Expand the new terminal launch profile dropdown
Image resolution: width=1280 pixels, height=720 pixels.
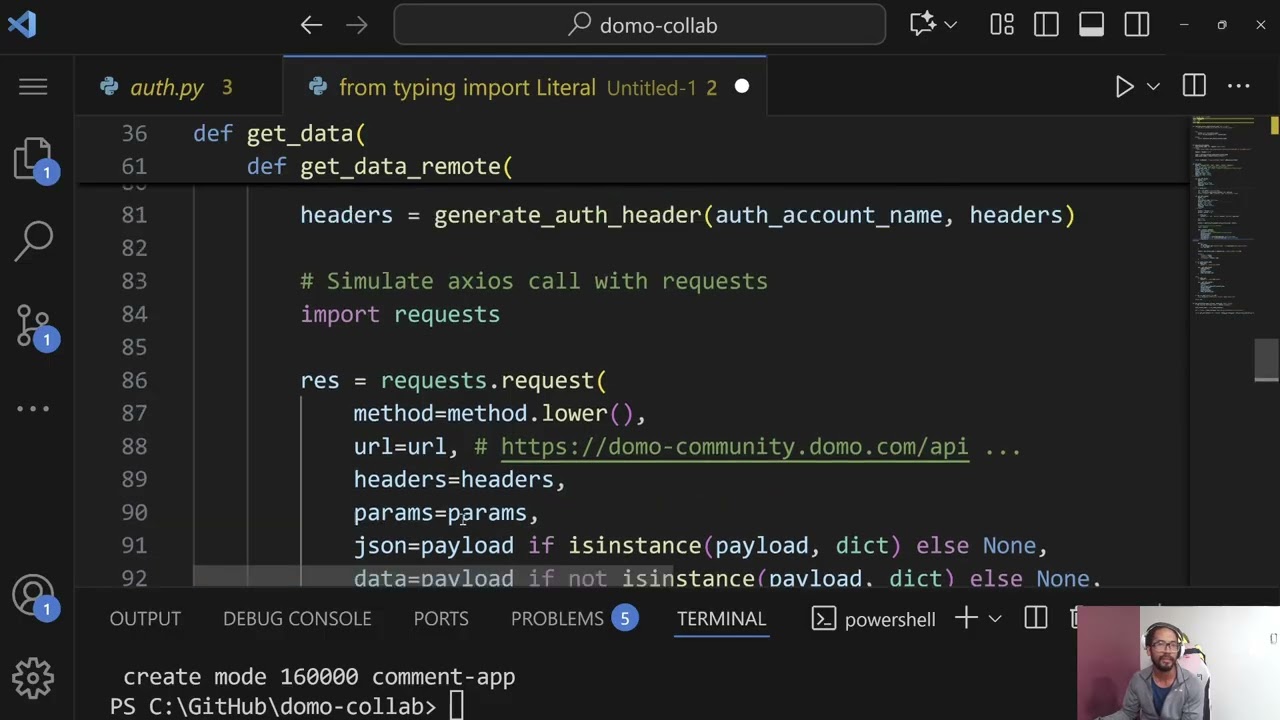point(995,619)
